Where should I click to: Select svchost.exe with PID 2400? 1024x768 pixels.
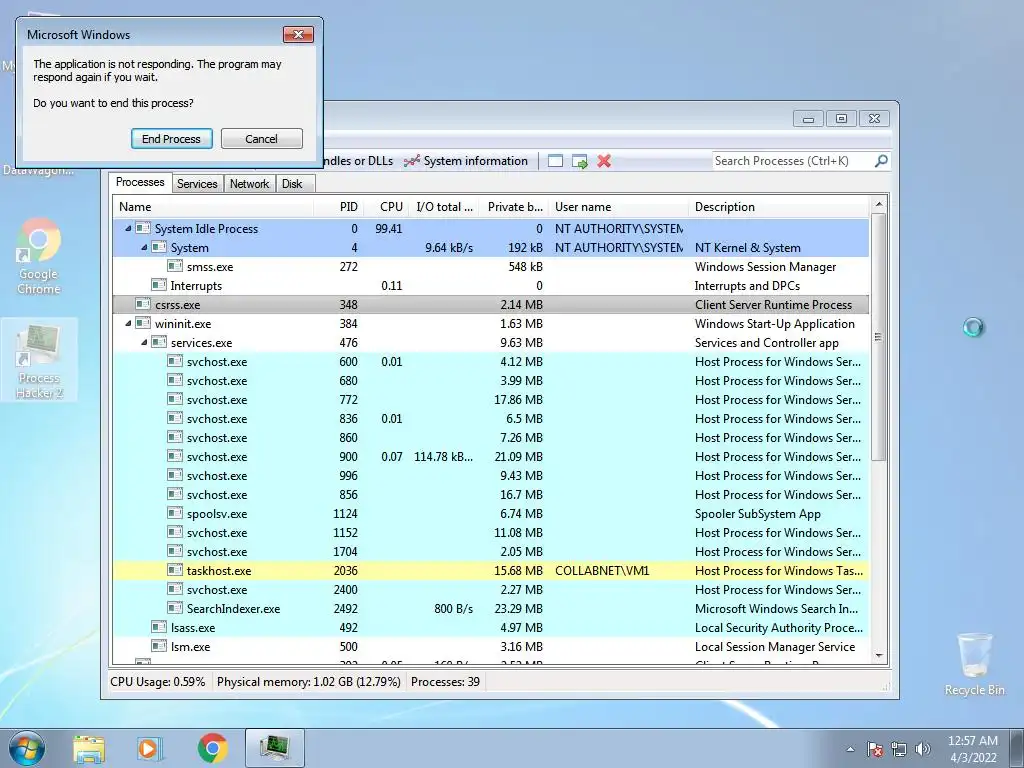[x=491, y=590]
